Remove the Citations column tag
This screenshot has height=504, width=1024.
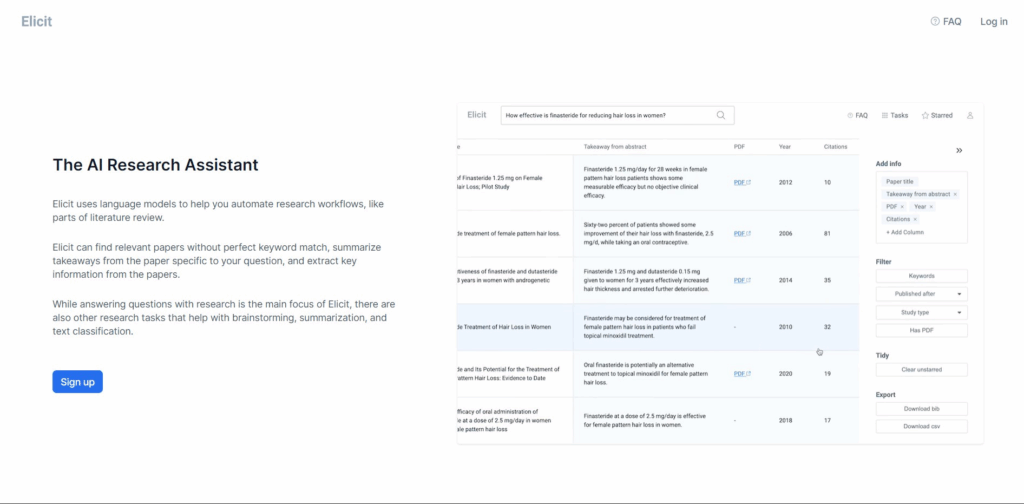click(915, 219)
